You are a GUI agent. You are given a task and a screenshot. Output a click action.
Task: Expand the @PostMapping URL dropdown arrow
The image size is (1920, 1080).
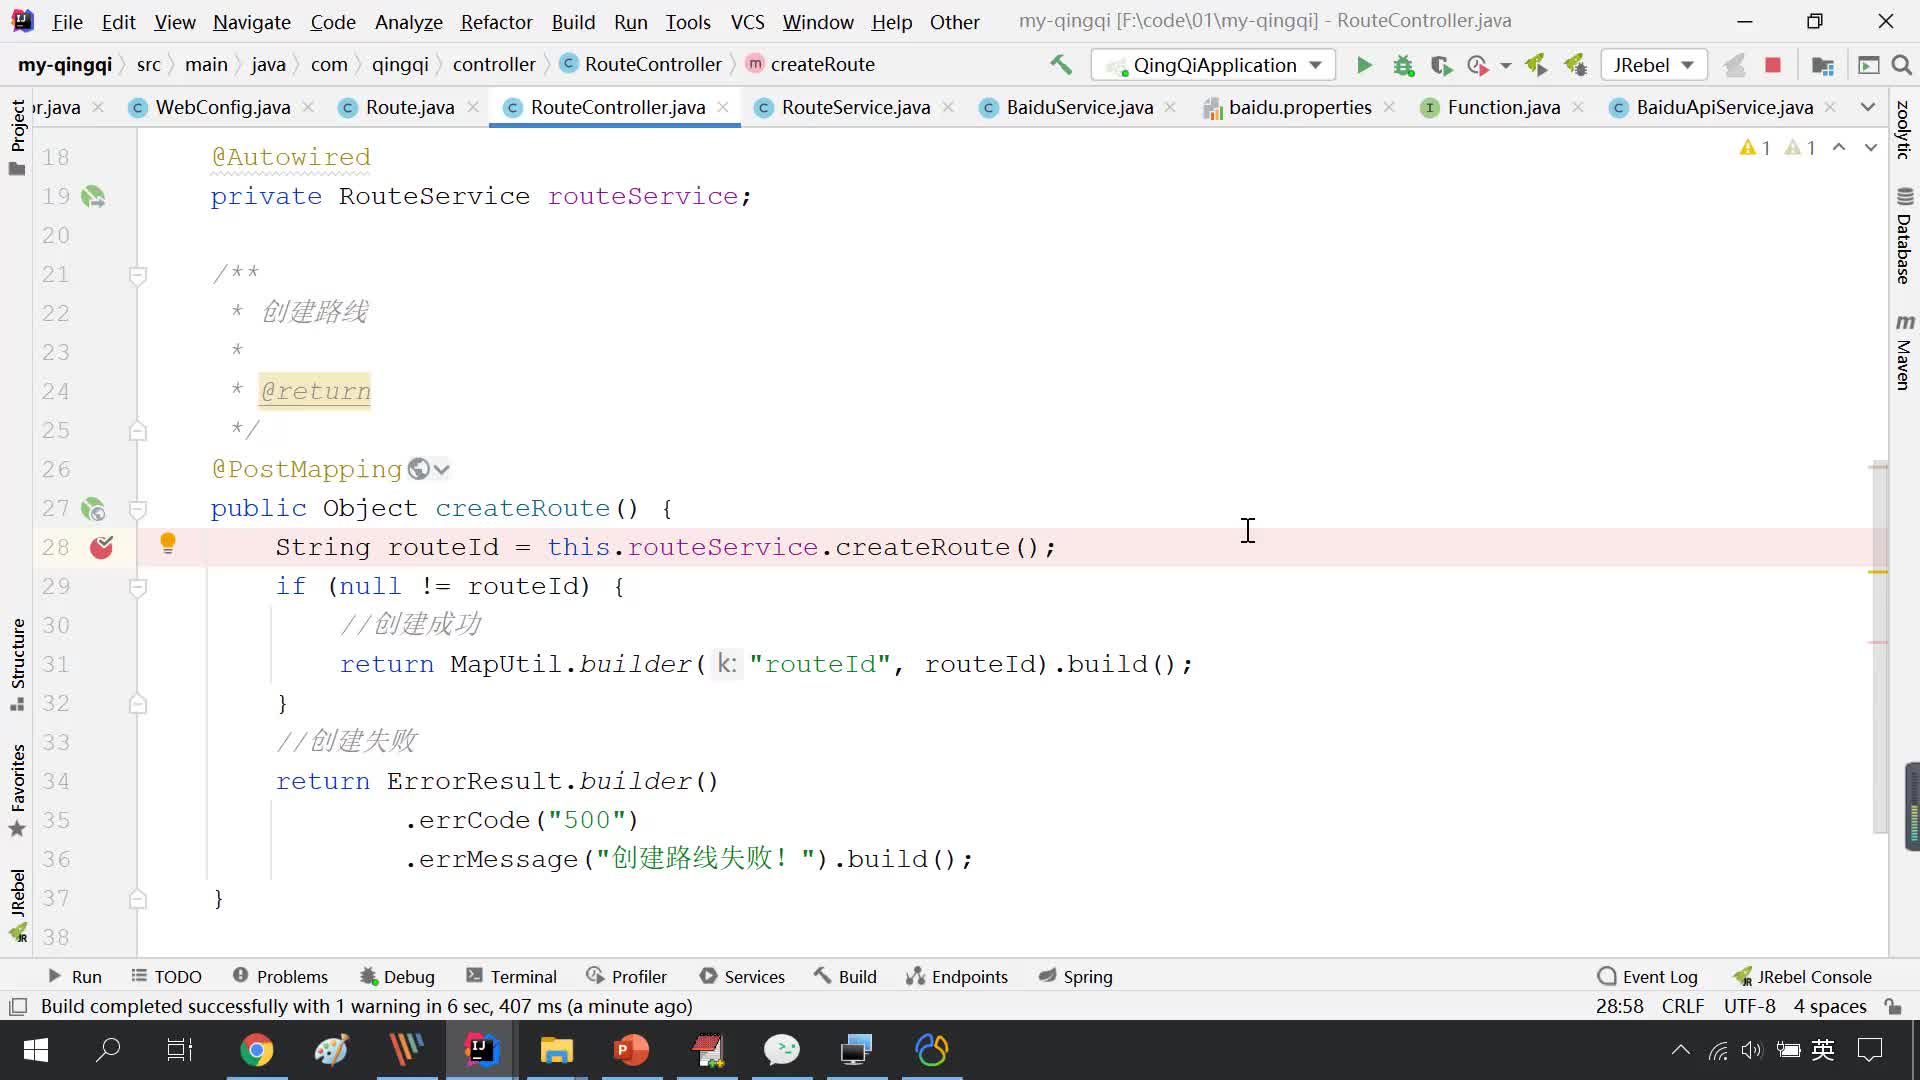(442, 469)
